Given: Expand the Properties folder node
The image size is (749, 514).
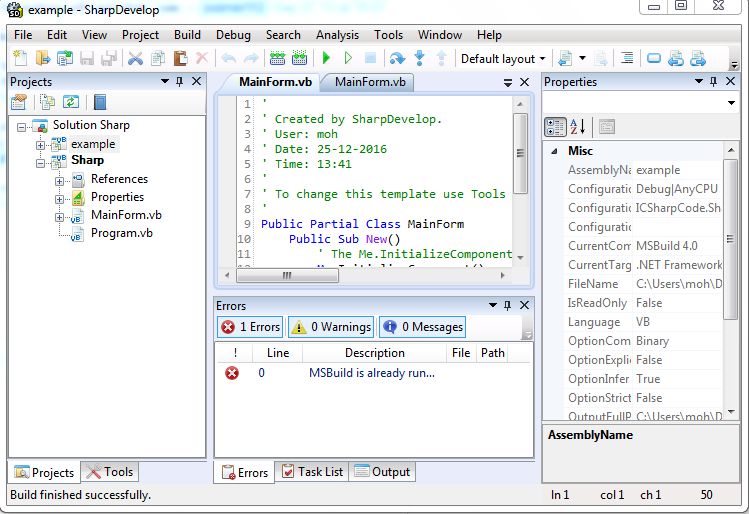Looking at the screenshot, I should click(x=59, y=199).
